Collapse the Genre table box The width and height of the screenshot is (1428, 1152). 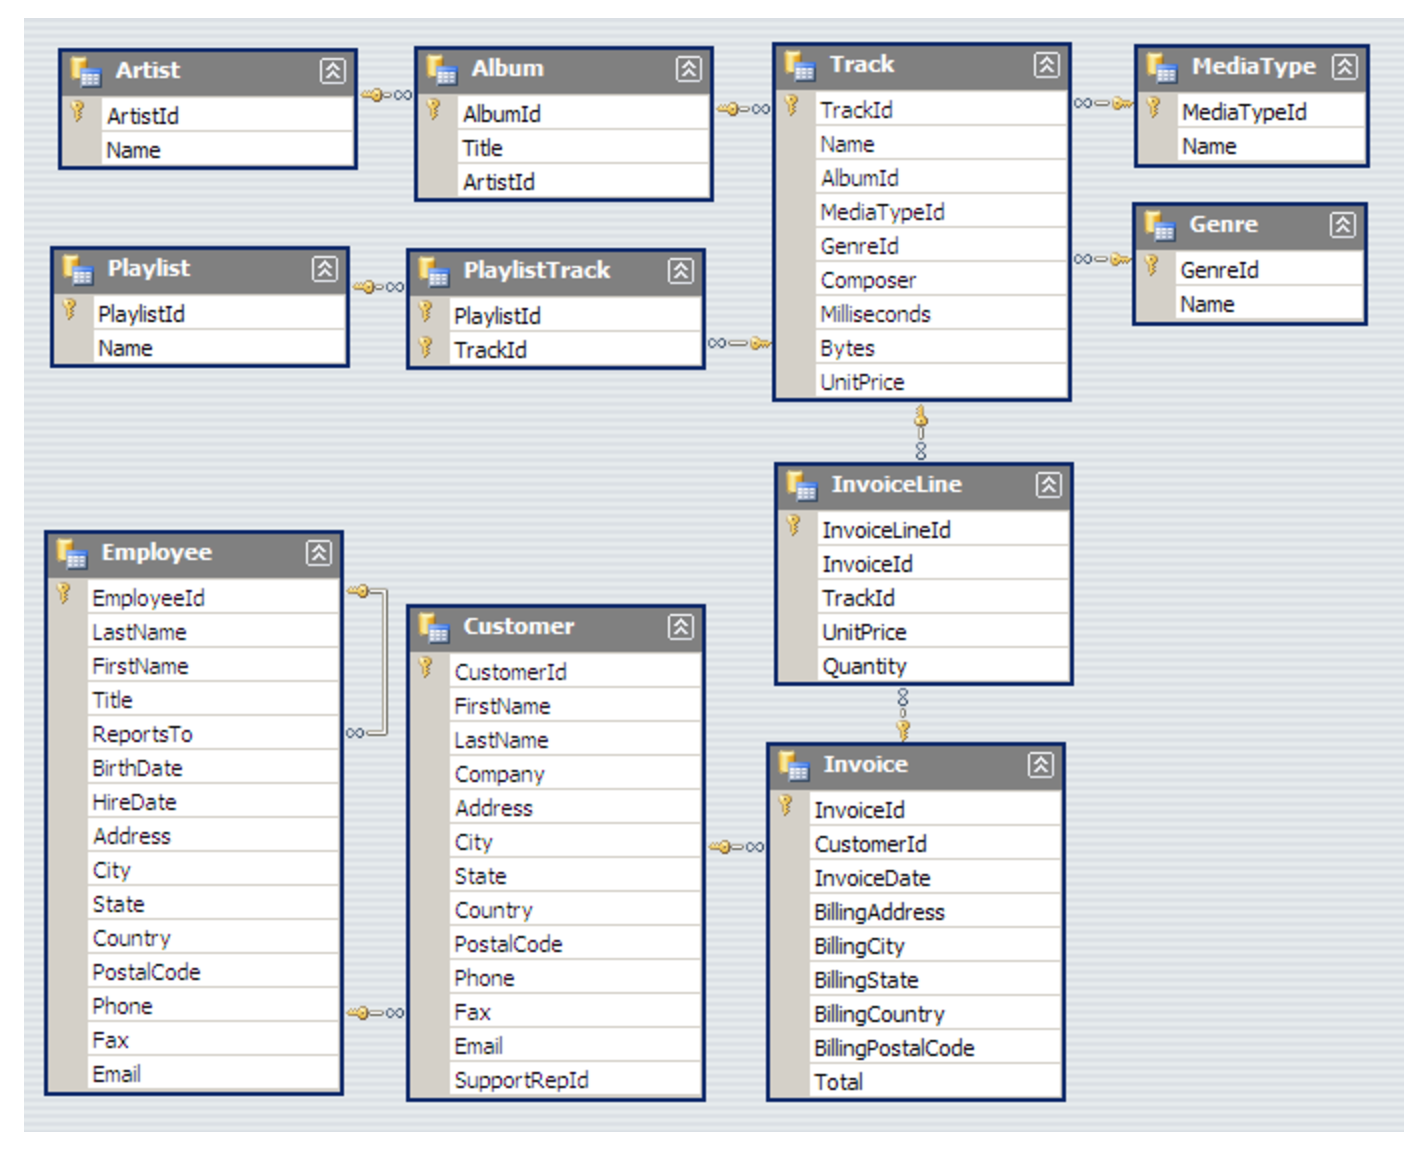[1343, 224]
